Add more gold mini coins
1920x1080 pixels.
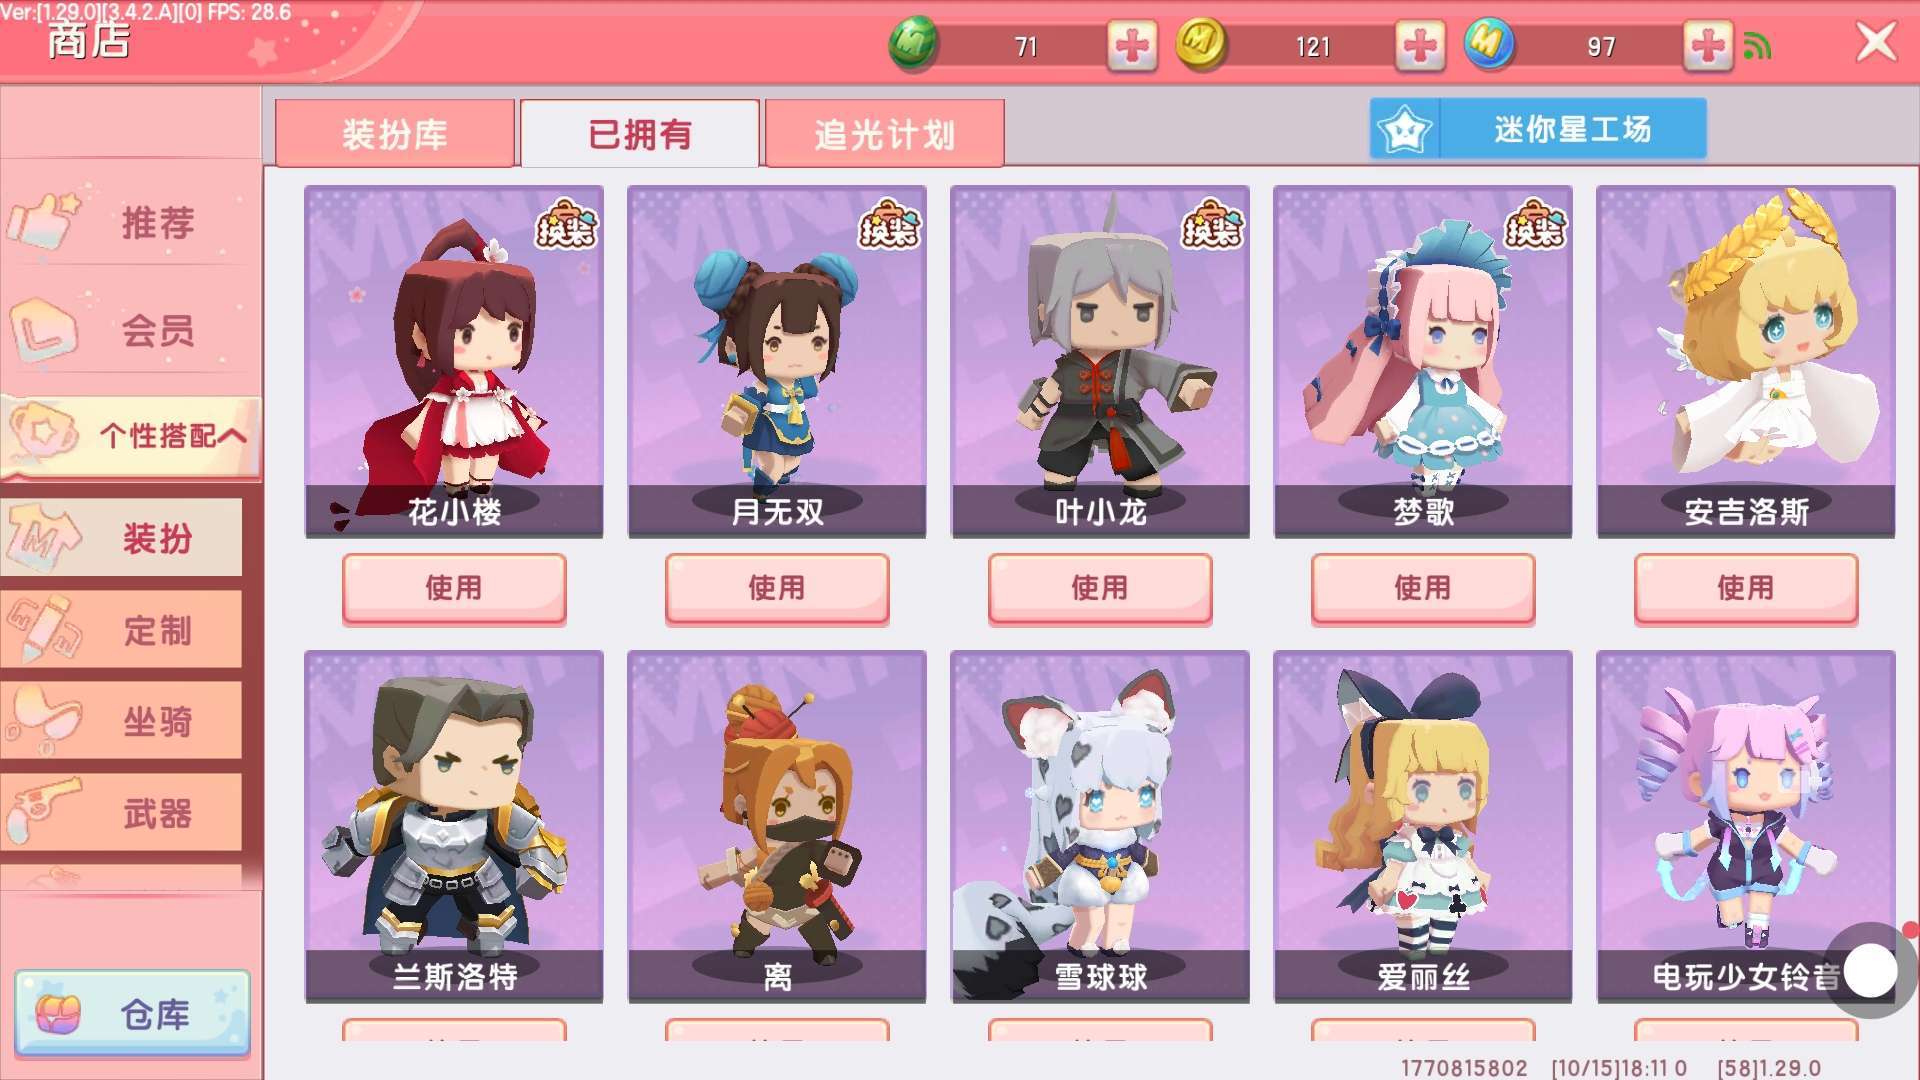pos(1420,45)
